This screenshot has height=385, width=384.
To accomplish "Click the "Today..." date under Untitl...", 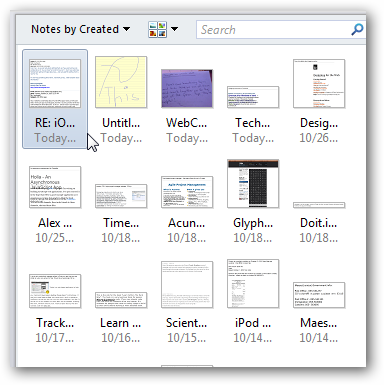I will click(x=121, y=138).
